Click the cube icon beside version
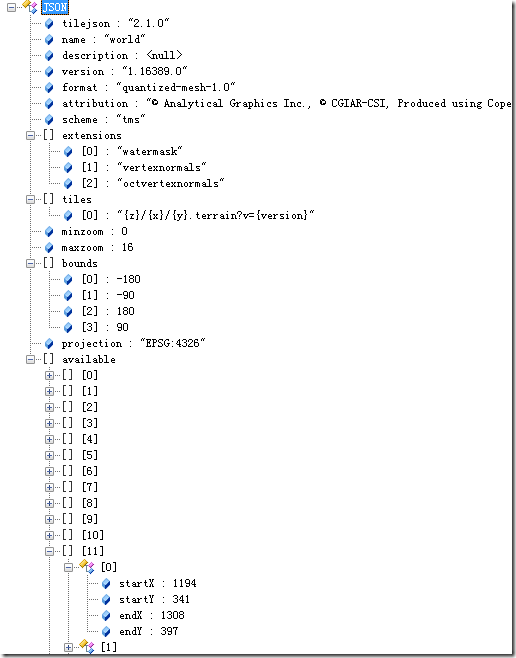The image size is (516, 658). pyautogui.click(x=49, y=71)
